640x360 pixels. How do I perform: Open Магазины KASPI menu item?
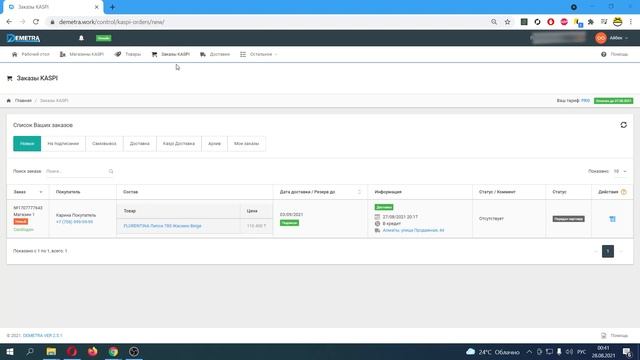[x=82, y=54]
